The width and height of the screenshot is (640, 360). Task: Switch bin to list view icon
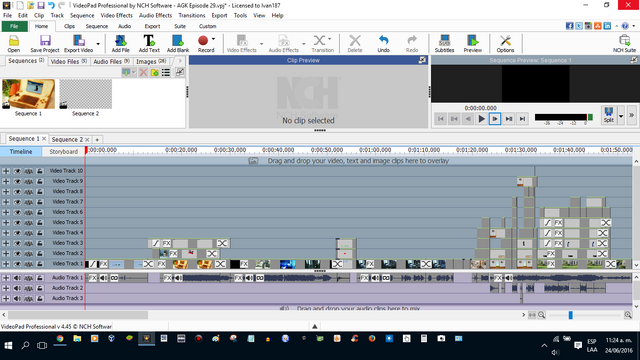(166, 73)
